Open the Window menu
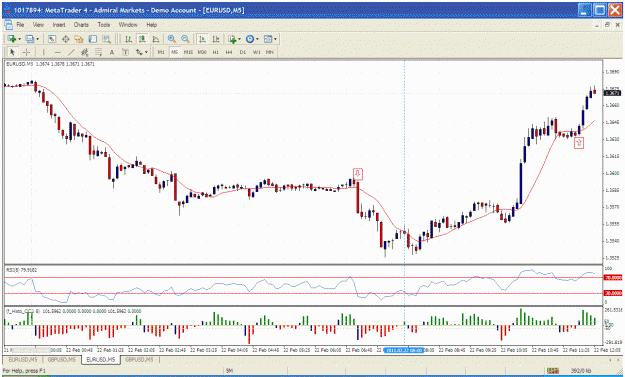This screenshot has height=377, width=625. coord(128,25)
